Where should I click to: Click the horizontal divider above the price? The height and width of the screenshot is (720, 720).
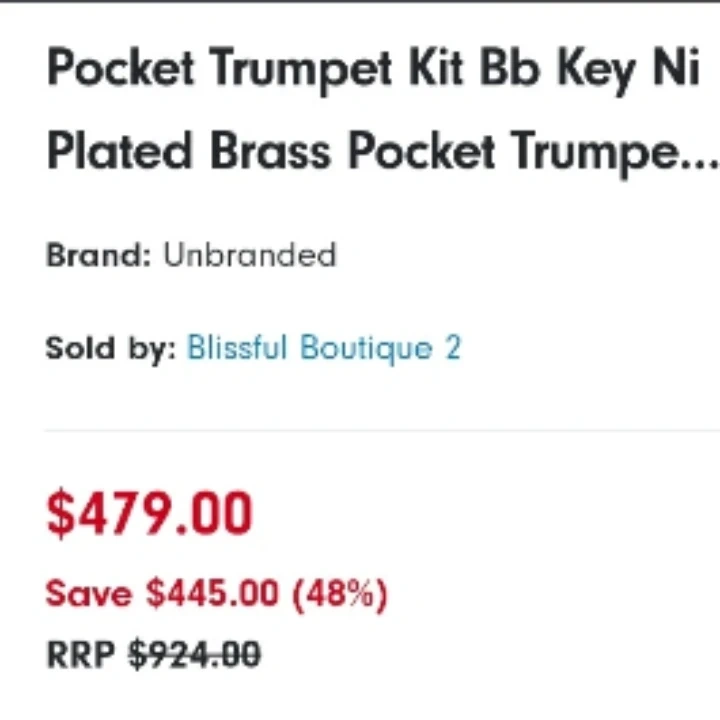380,431
